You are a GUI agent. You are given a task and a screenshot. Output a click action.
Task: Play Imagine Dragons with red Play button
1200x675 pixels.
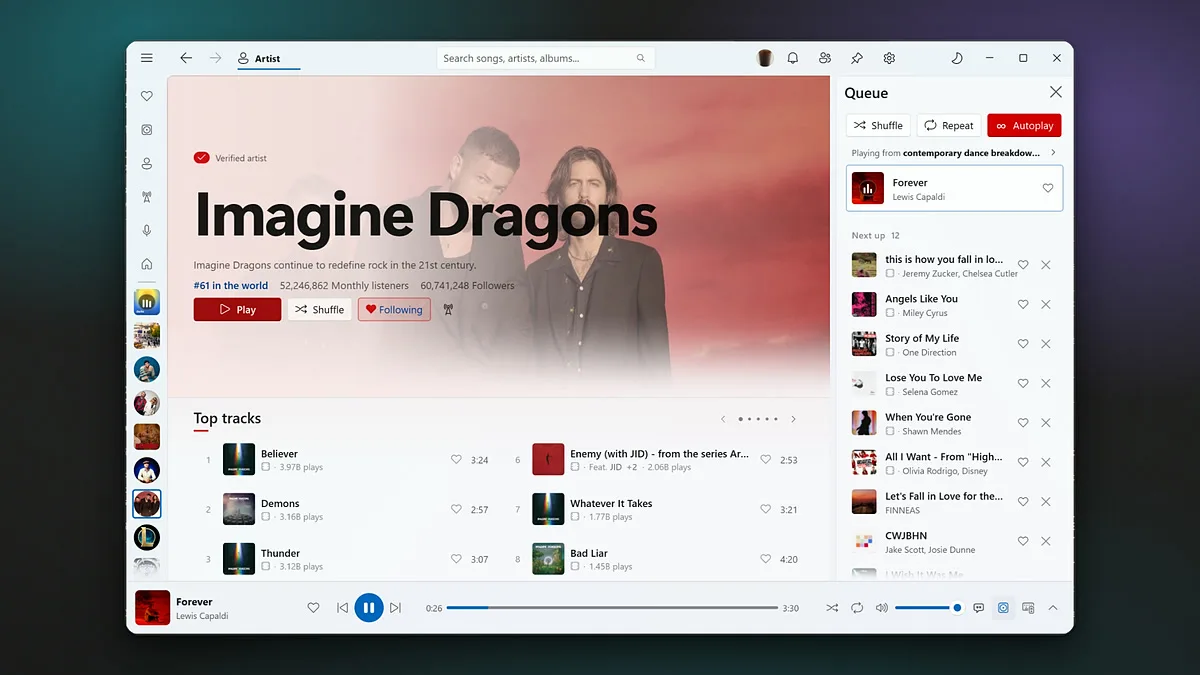(x=237, y=310)
